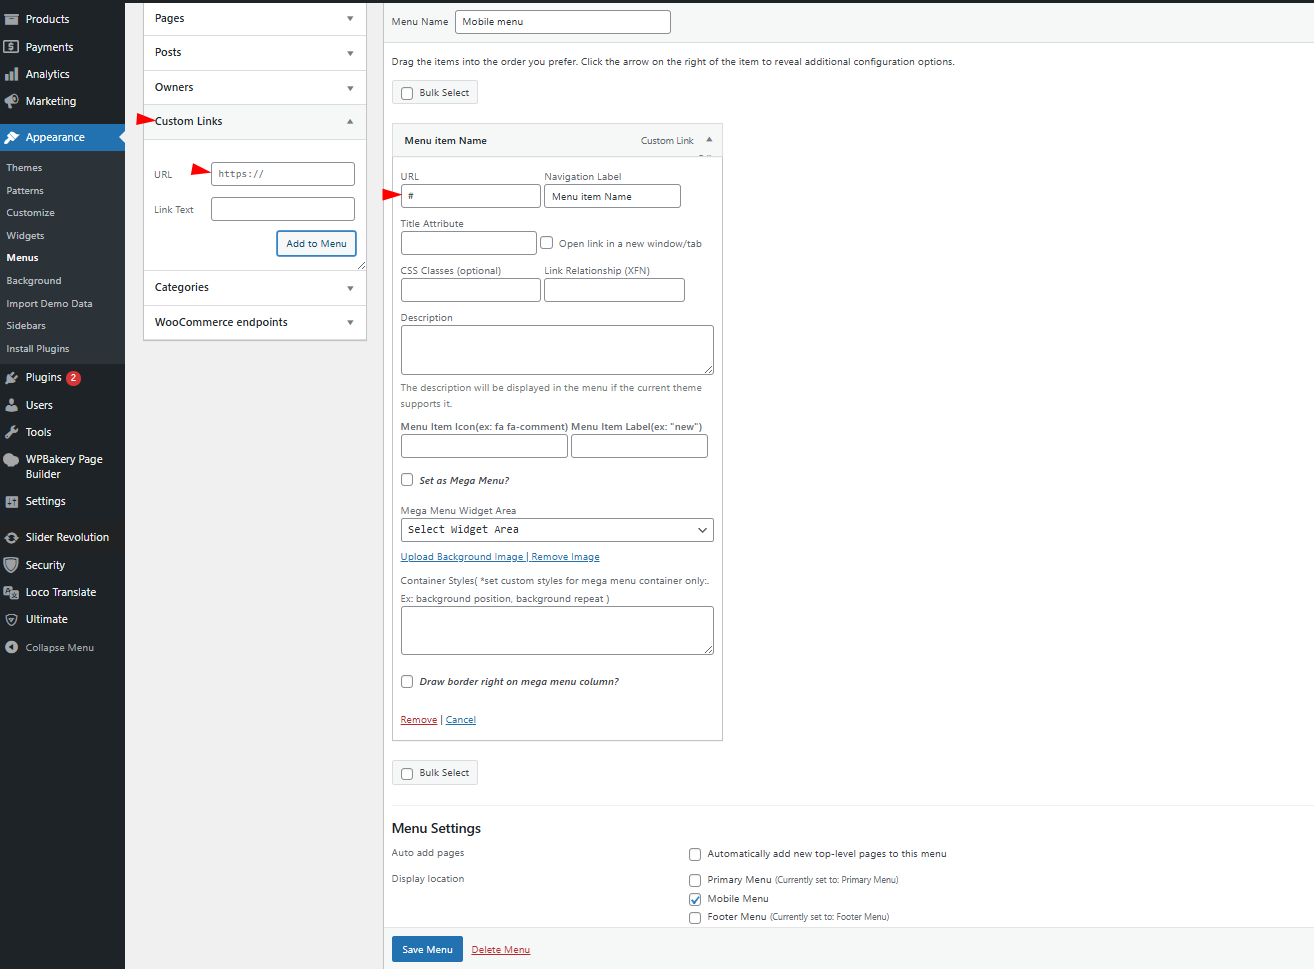
Task: Expand the Categories panel
Action: point(255,288)
